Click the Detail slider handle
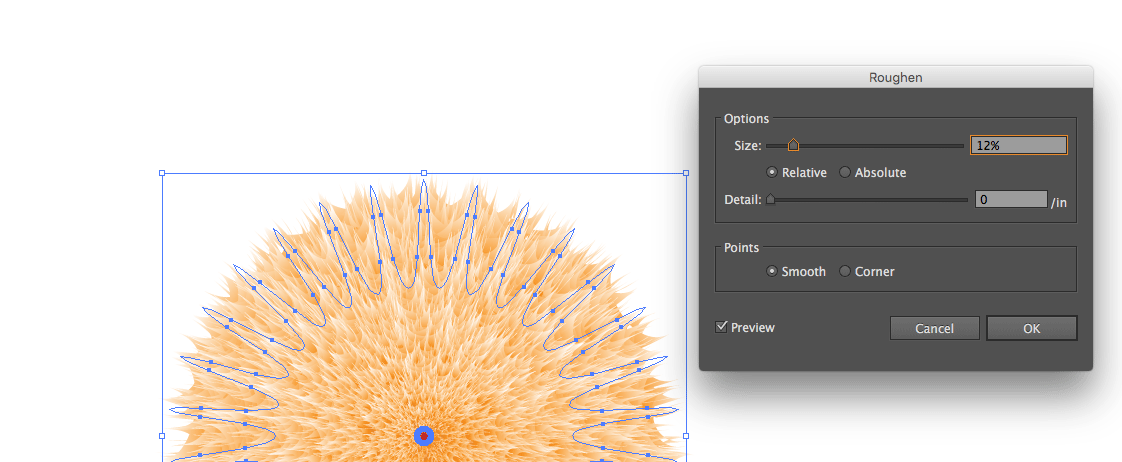 (770, 200)
